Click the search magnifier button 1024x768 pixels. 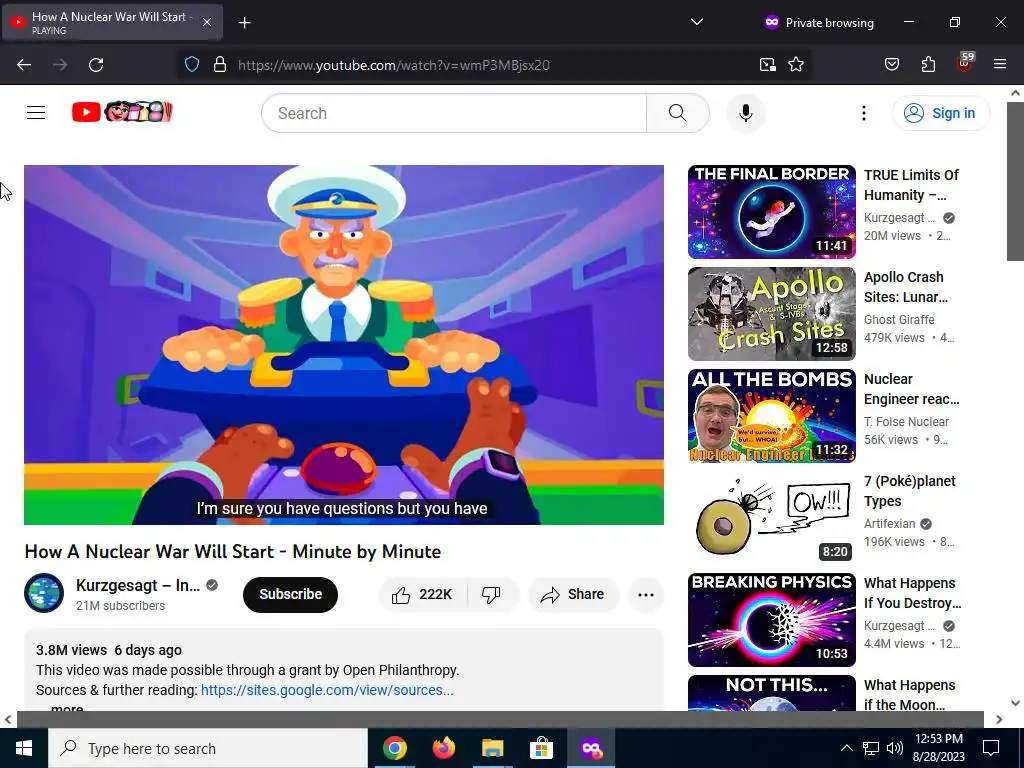pos(678,113)
